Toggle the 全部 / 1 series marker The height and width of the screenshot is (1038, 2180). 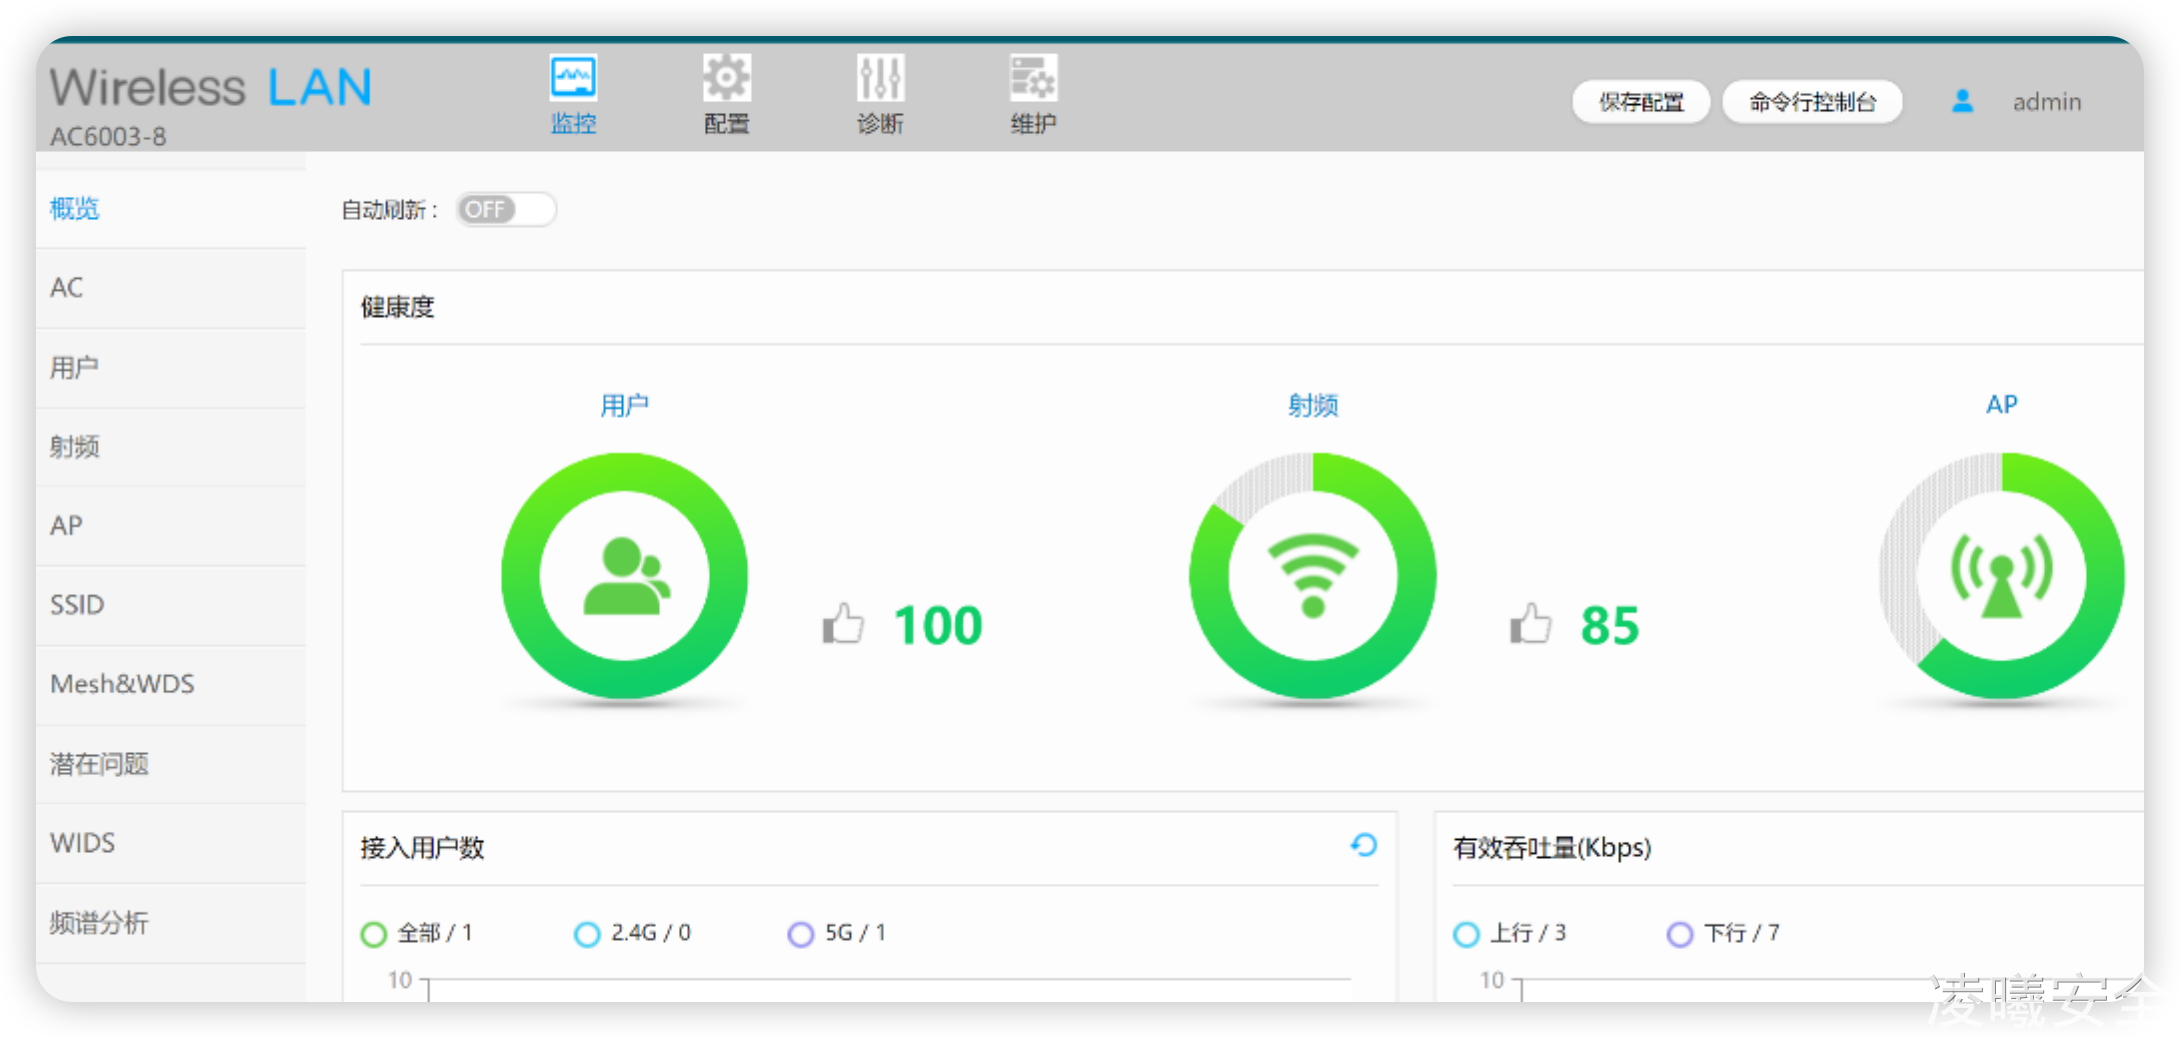point(374,934)
